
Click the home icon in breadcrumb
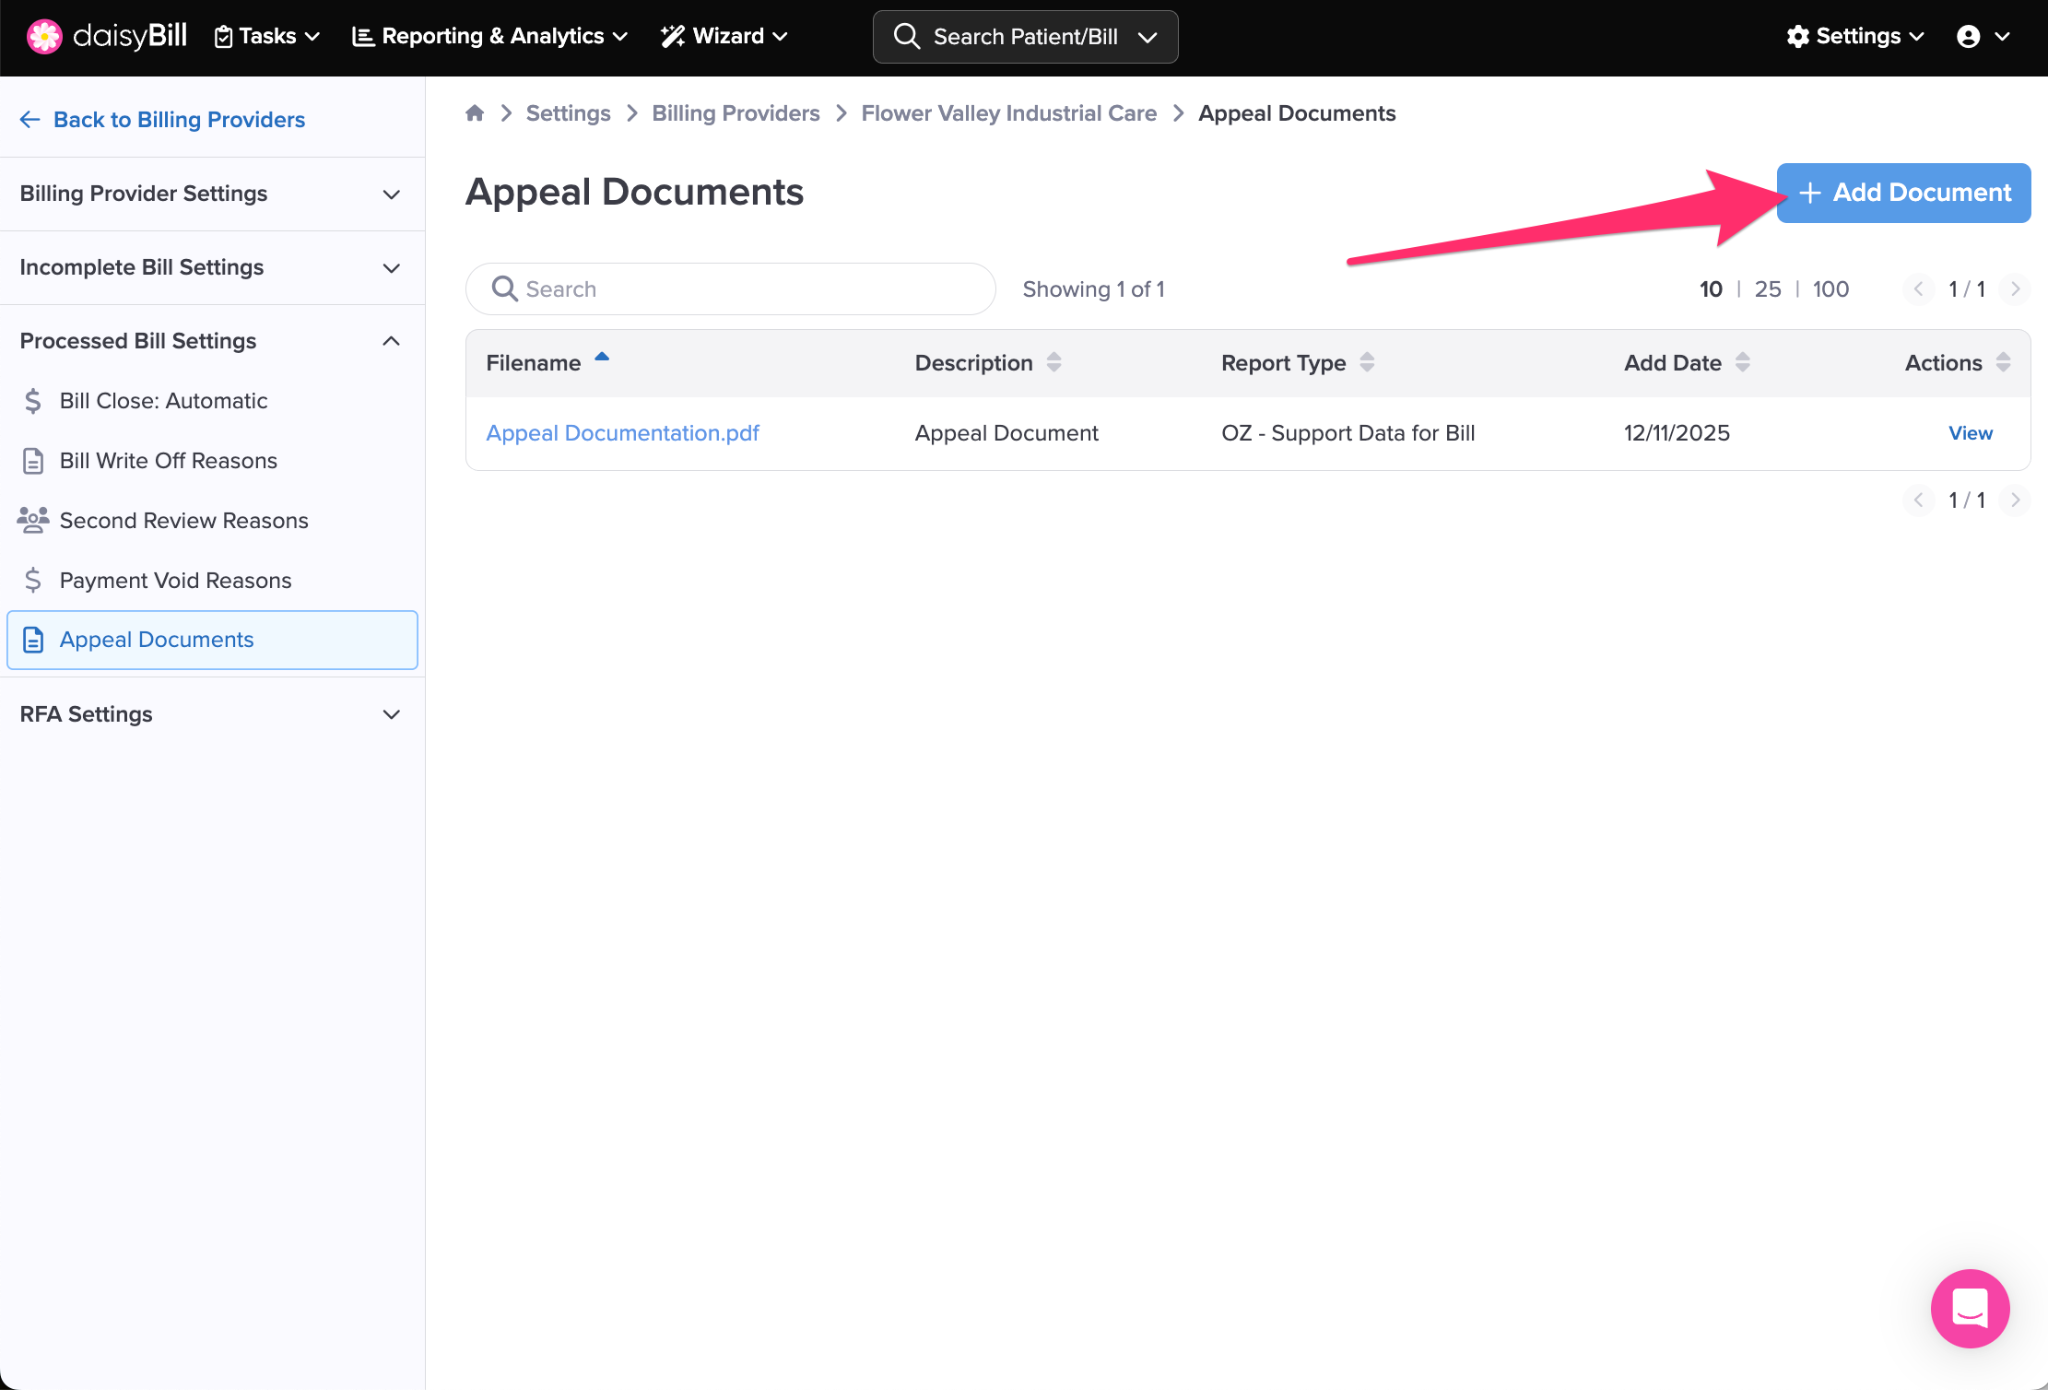(475, 113)
